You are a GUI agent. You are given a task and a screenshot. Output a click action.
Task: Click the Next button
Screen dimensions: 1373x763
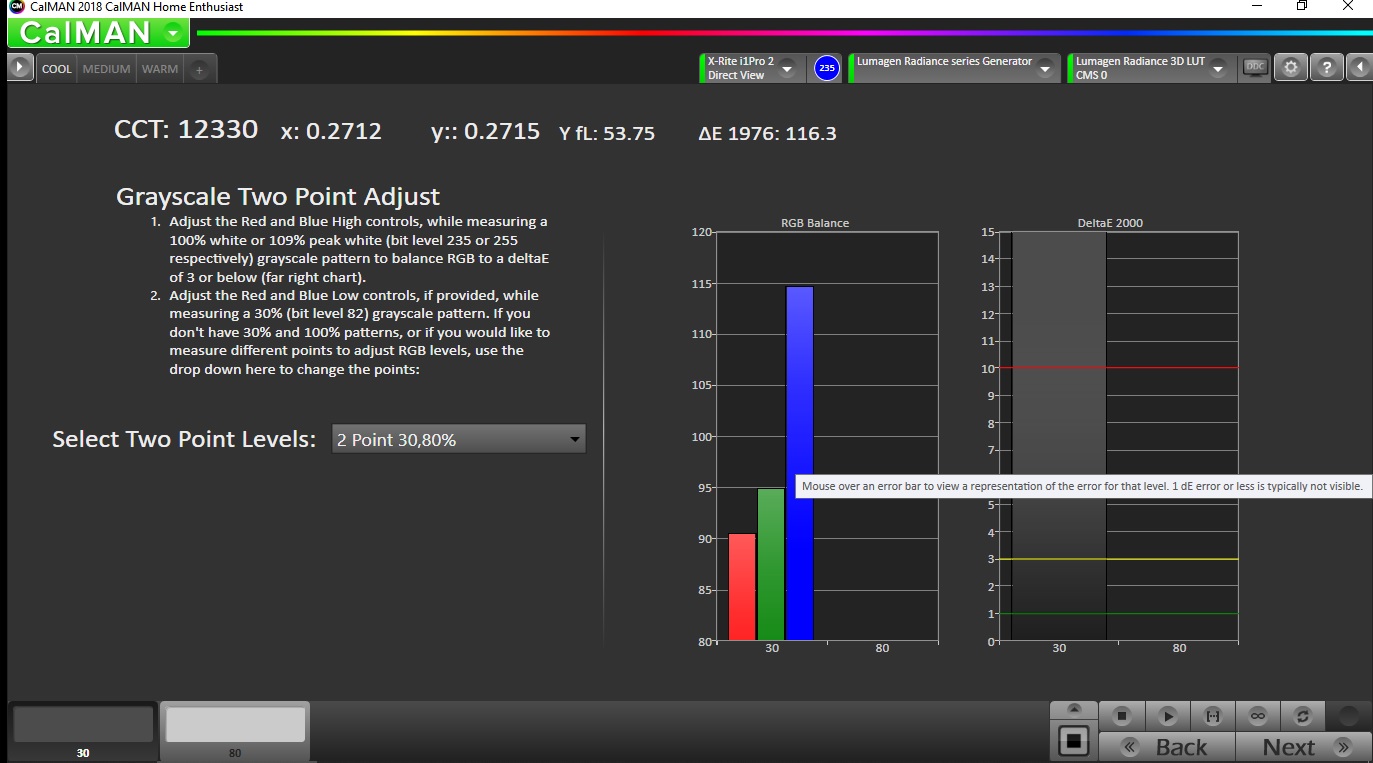pos(1300,747)
